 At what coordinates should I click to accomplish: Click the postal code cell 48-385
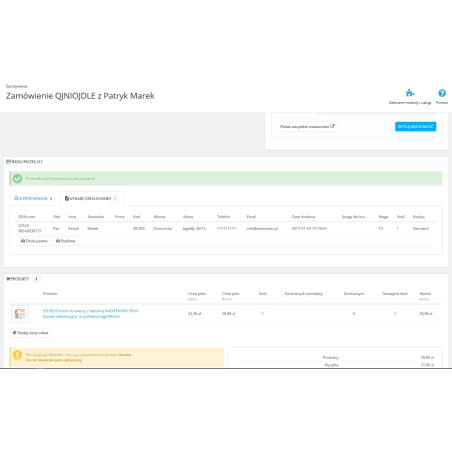tap(139, 229)
